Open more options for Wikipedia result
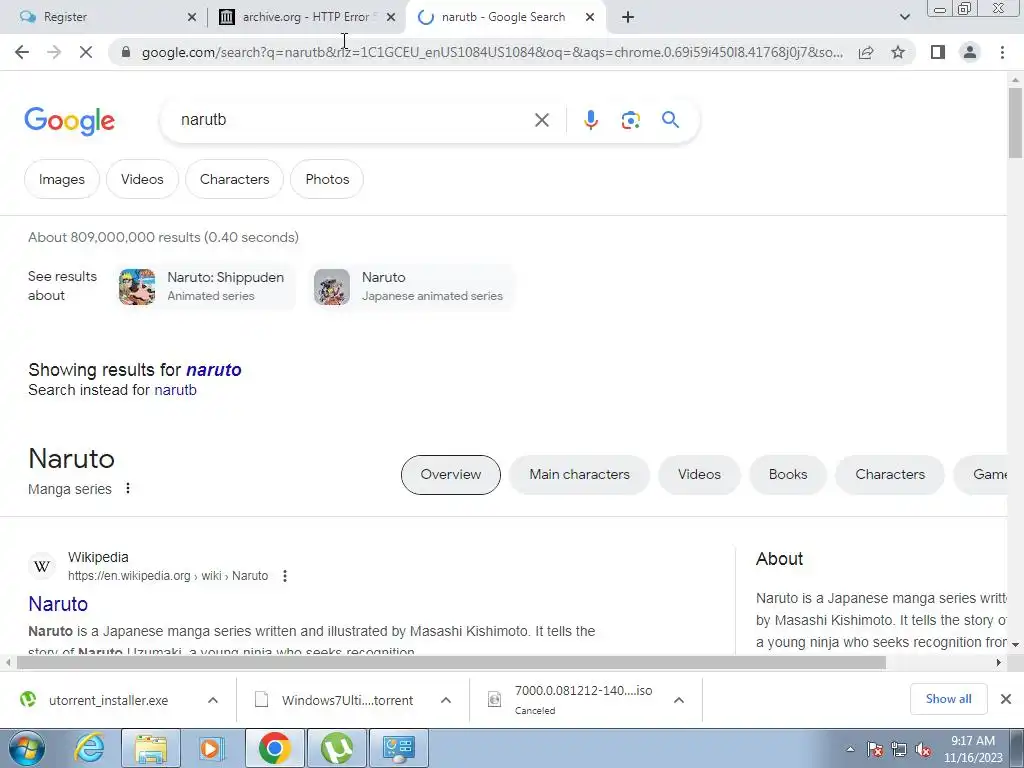Image resolution: width=1024 pixels, height=768 pixels. [285, 576]
